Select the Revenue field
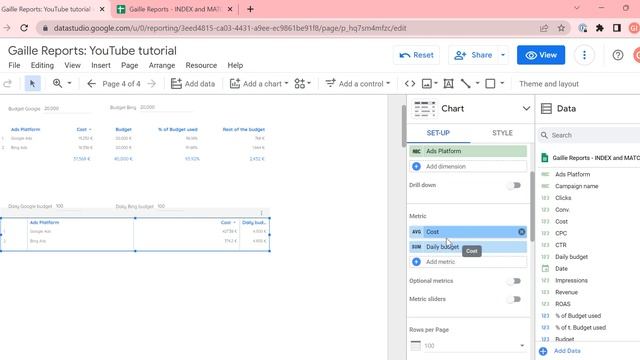This screenshot has height=360, width=640. click(x=567, y=292)
